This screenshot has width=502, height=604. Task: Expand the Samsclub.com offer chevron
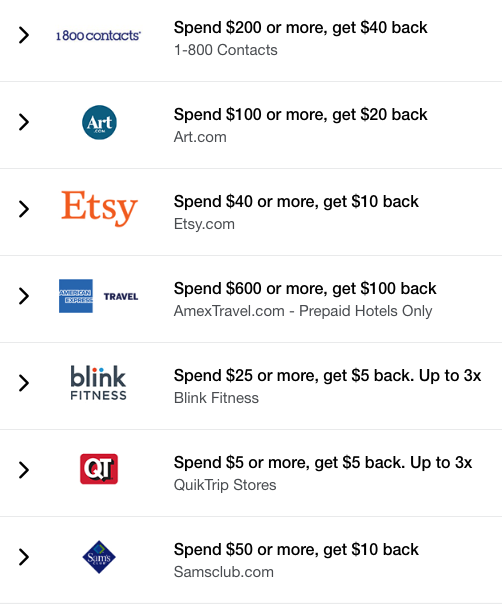[x=24, y=557]
